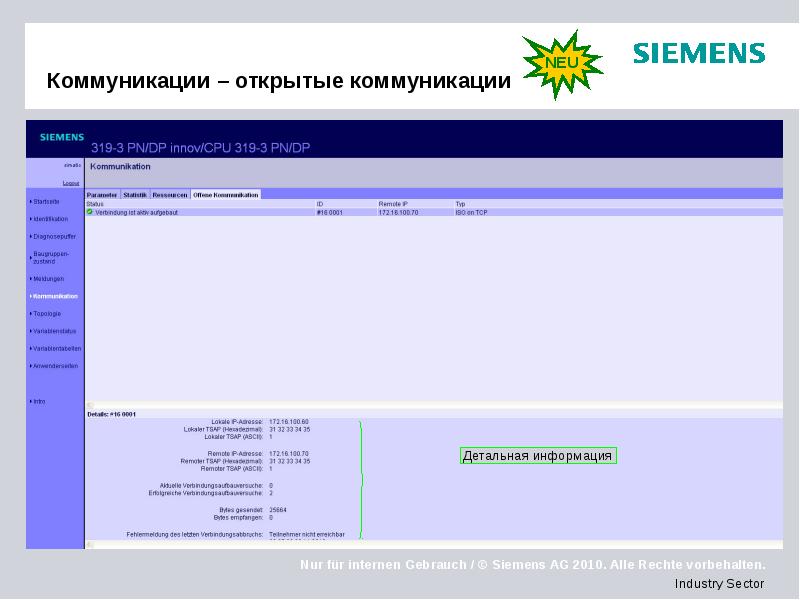Viewport: 800px width, 600px height.
Task: Click the SIEMENS wordmark logo at top right
Action: click(697, 55)
